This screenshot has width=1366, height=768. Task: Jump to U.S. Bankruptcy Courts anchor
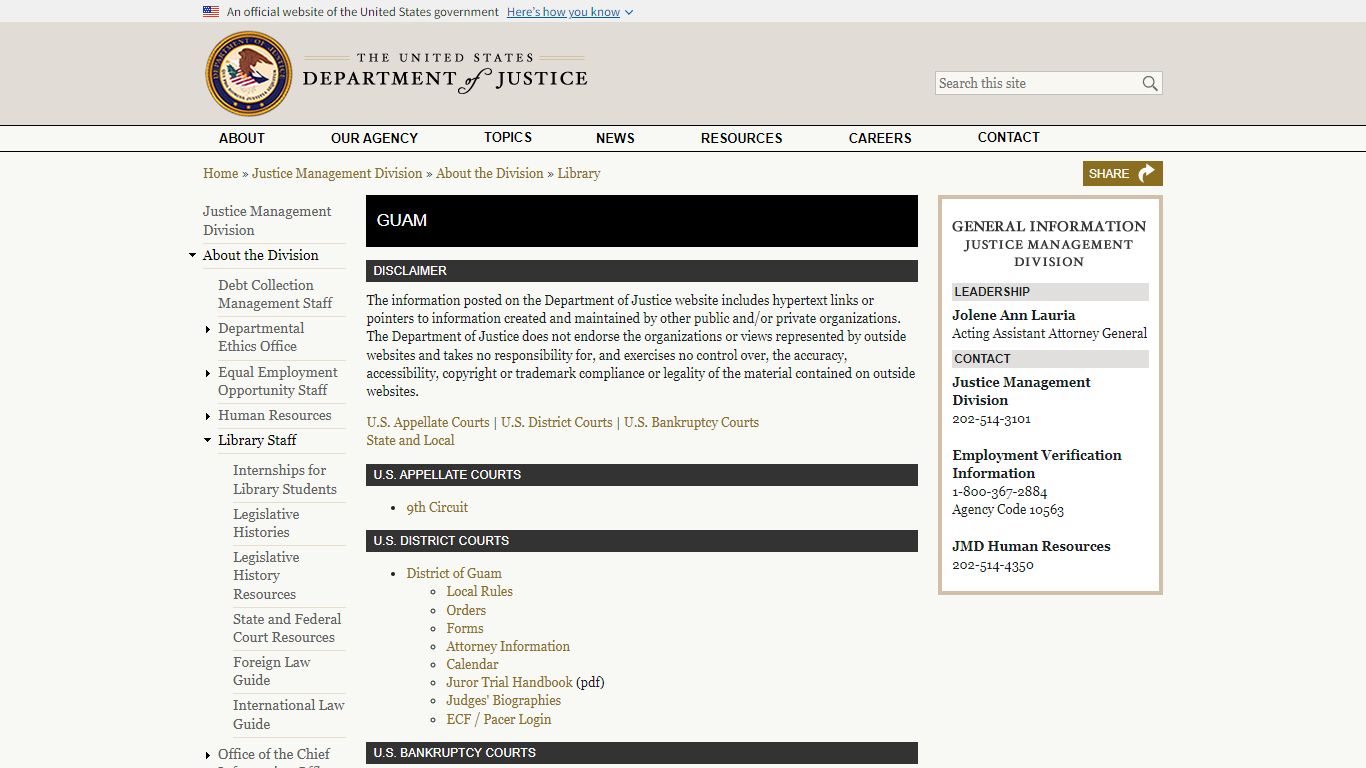691,422
